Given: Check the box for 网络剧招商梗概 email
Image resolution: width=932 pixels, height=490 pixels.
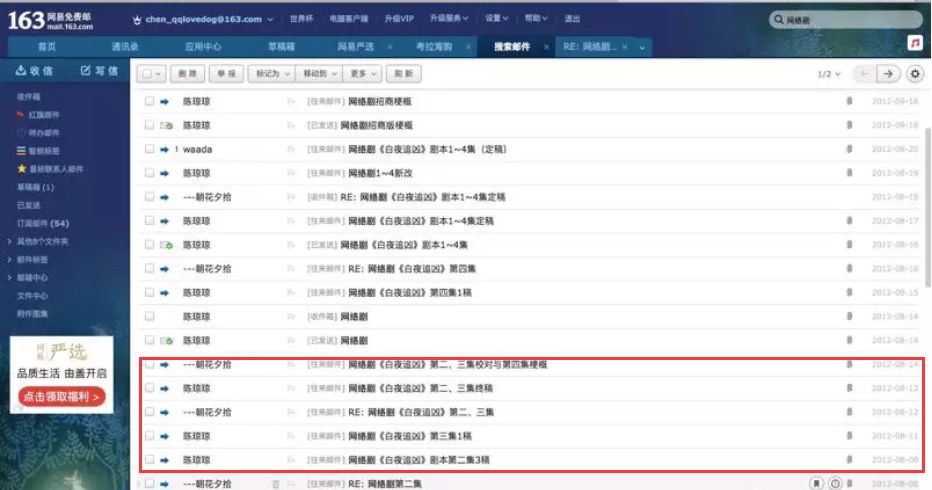Looking at the screenshot, I should (149, 101).
